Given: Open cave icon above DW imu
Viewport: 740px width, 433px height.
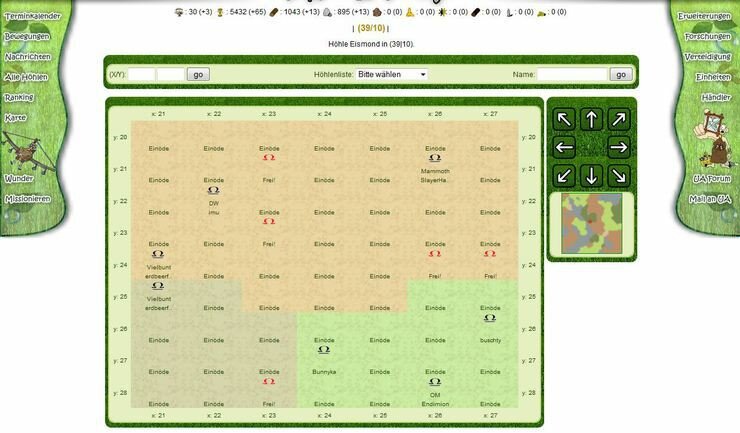Looking at the screenshot, I should pyautogui.click(x=214, y=190).
